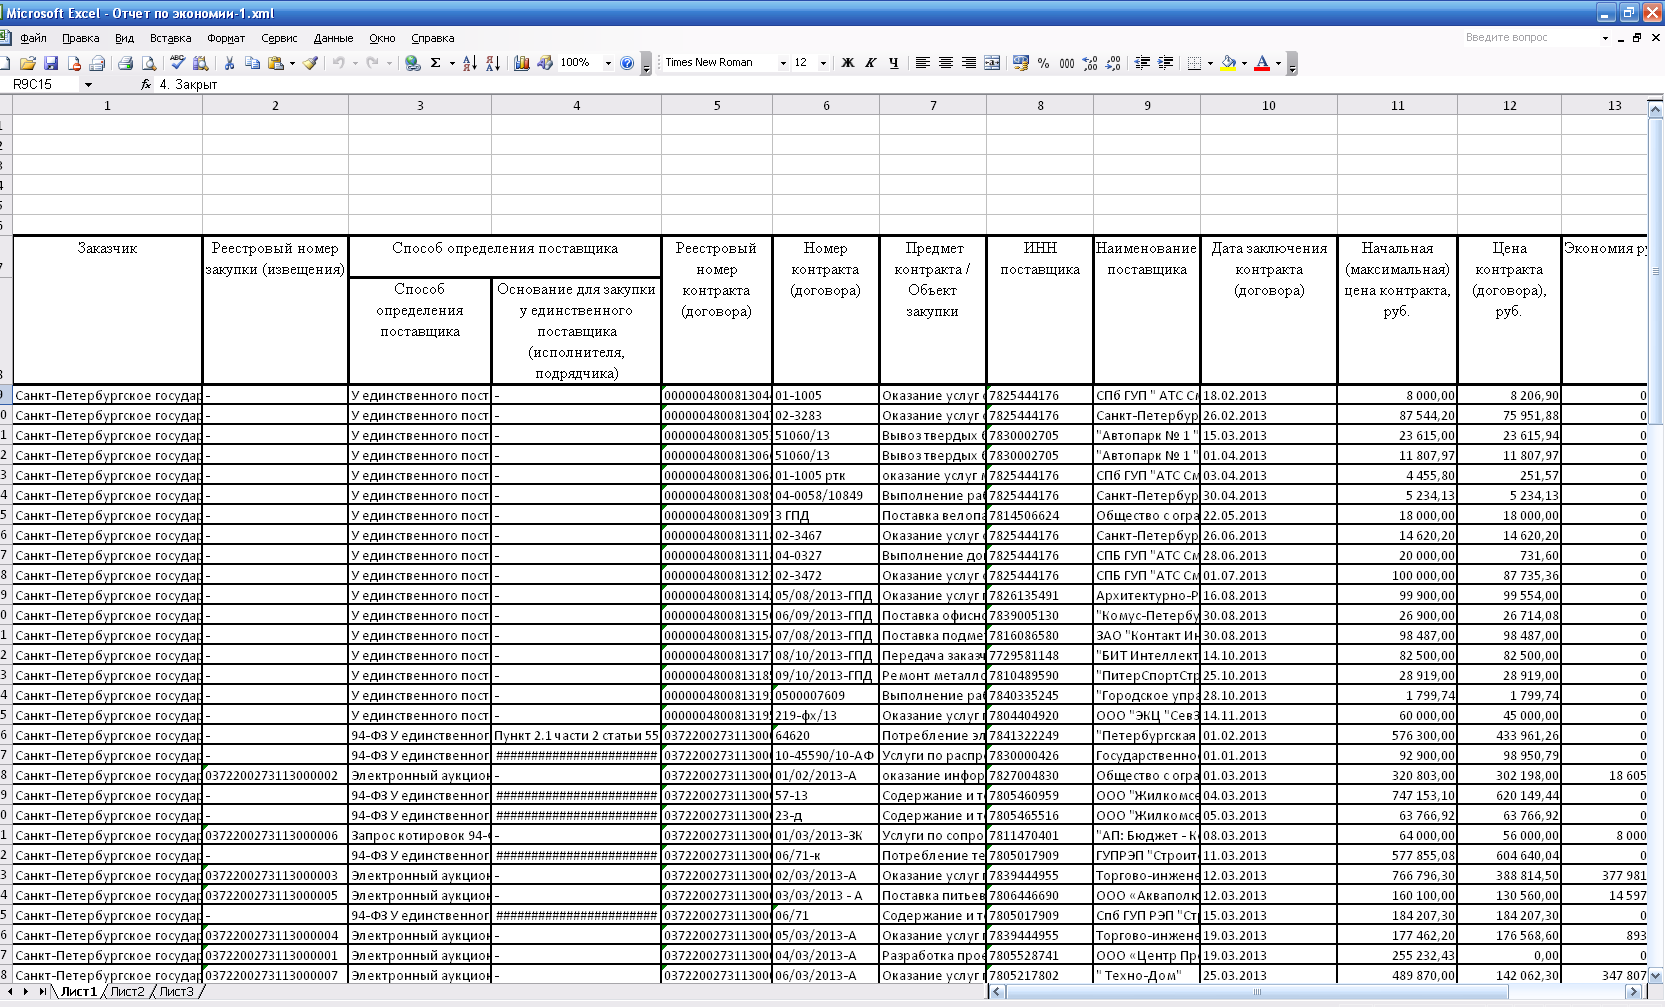Open the Chart Wizard icon

coord(521,63)
